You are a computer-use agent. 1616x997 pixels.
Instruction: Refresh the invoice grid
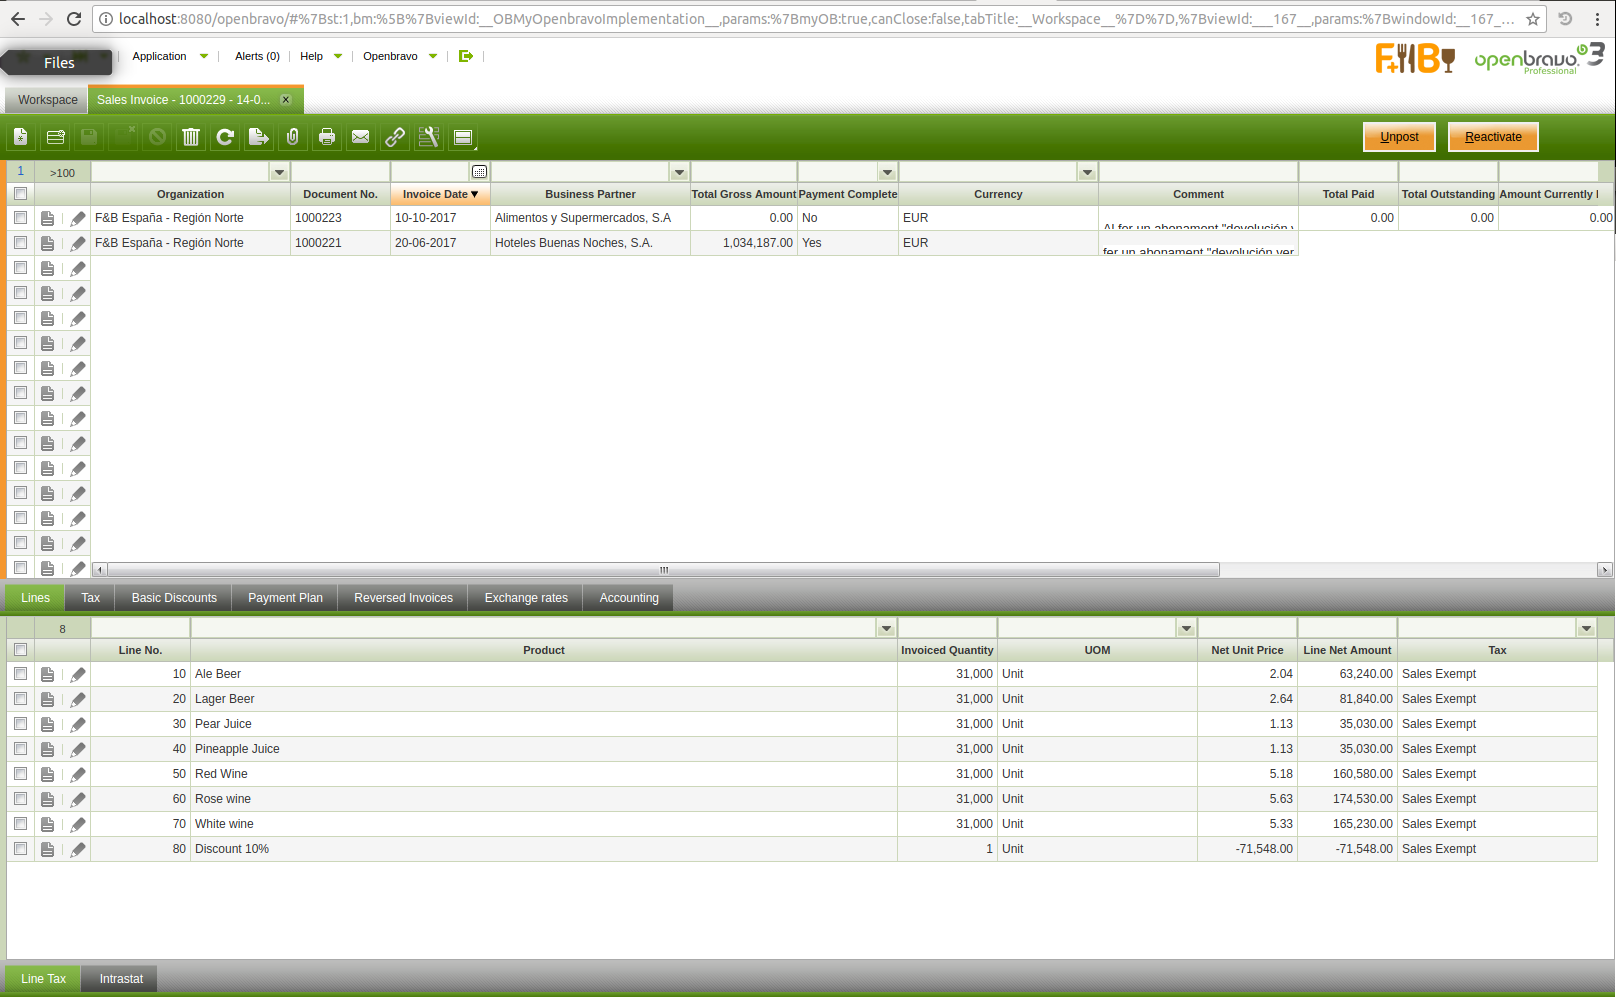[x=225, y=137]
